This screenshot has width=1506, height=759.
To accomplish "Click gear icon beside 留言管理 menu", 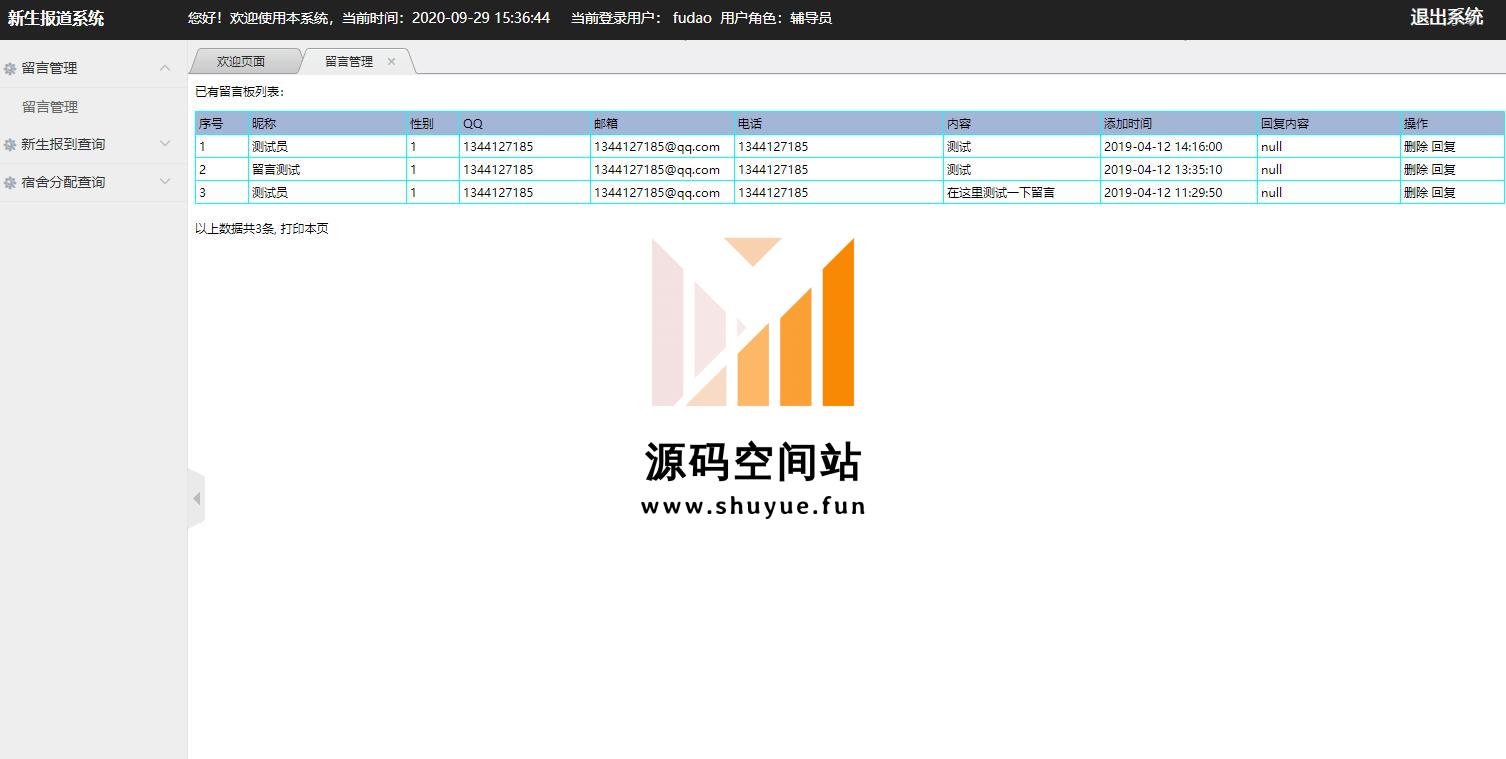I will [x=10, y=69].
